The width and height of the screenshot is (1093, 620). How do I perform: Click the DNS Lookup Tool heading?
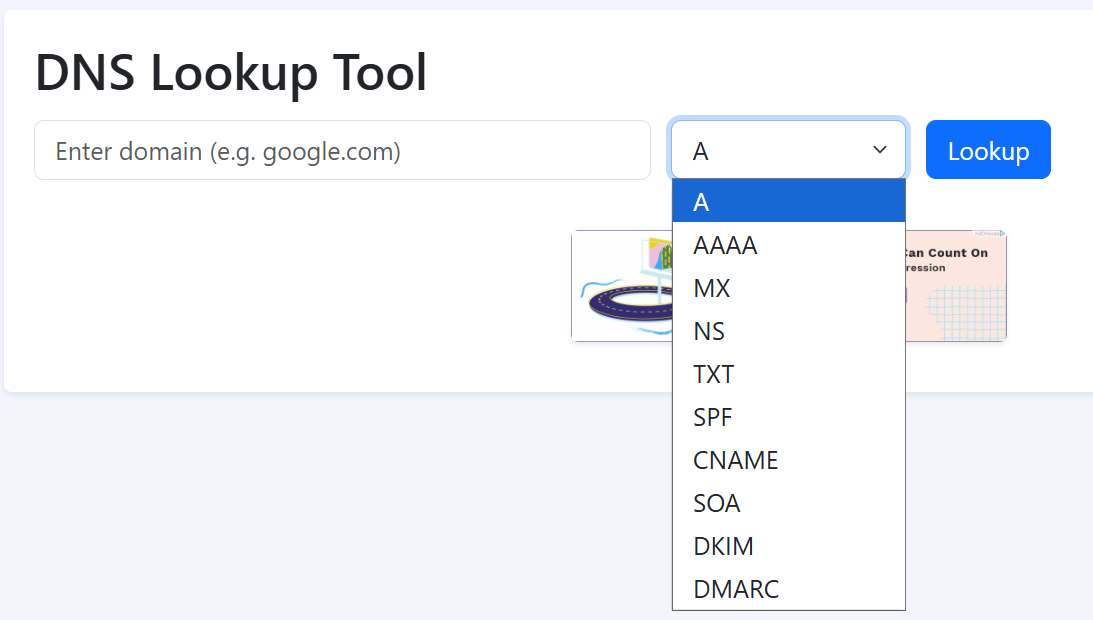(231, 73)
